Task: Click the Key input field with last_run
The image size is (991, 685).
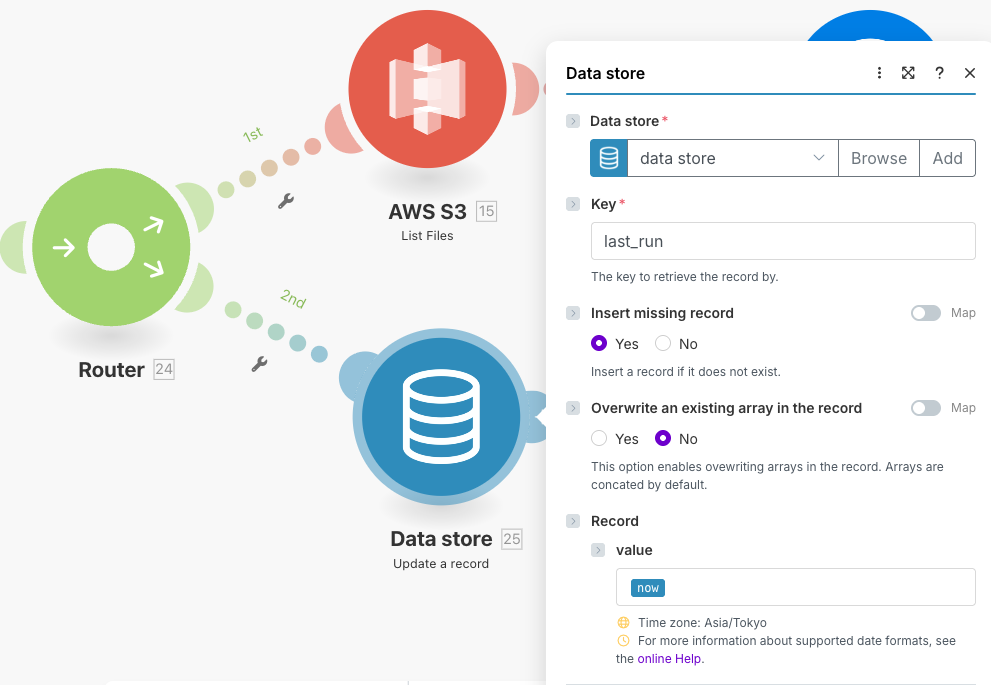Action: tap(782, 241)
